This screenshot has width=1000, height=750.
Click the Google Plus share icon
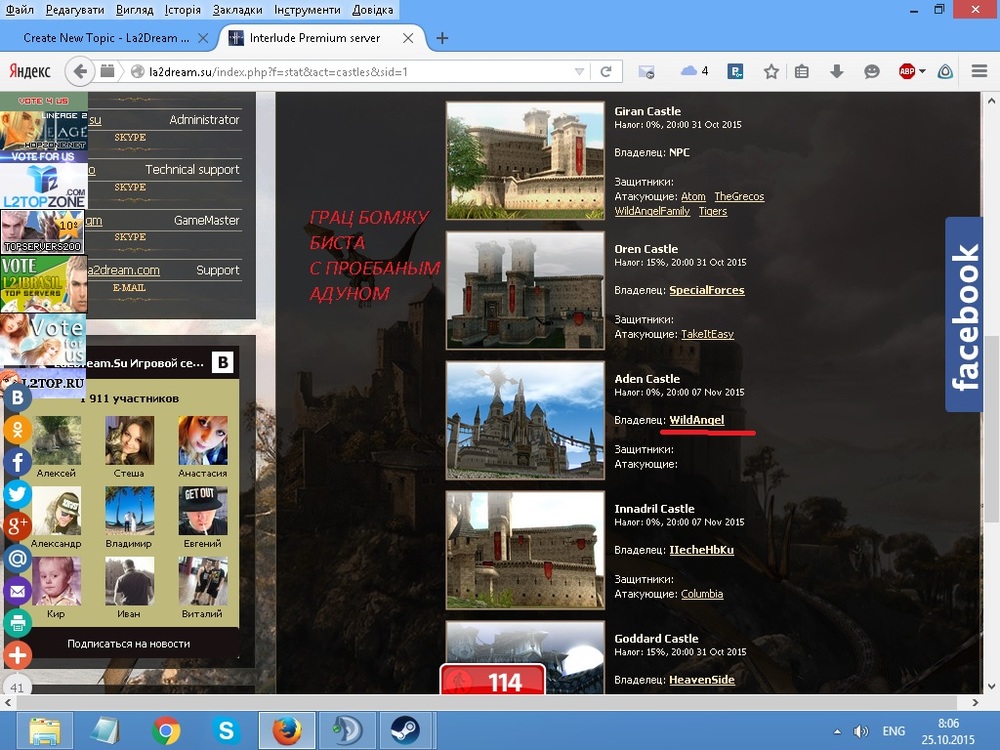17,526
